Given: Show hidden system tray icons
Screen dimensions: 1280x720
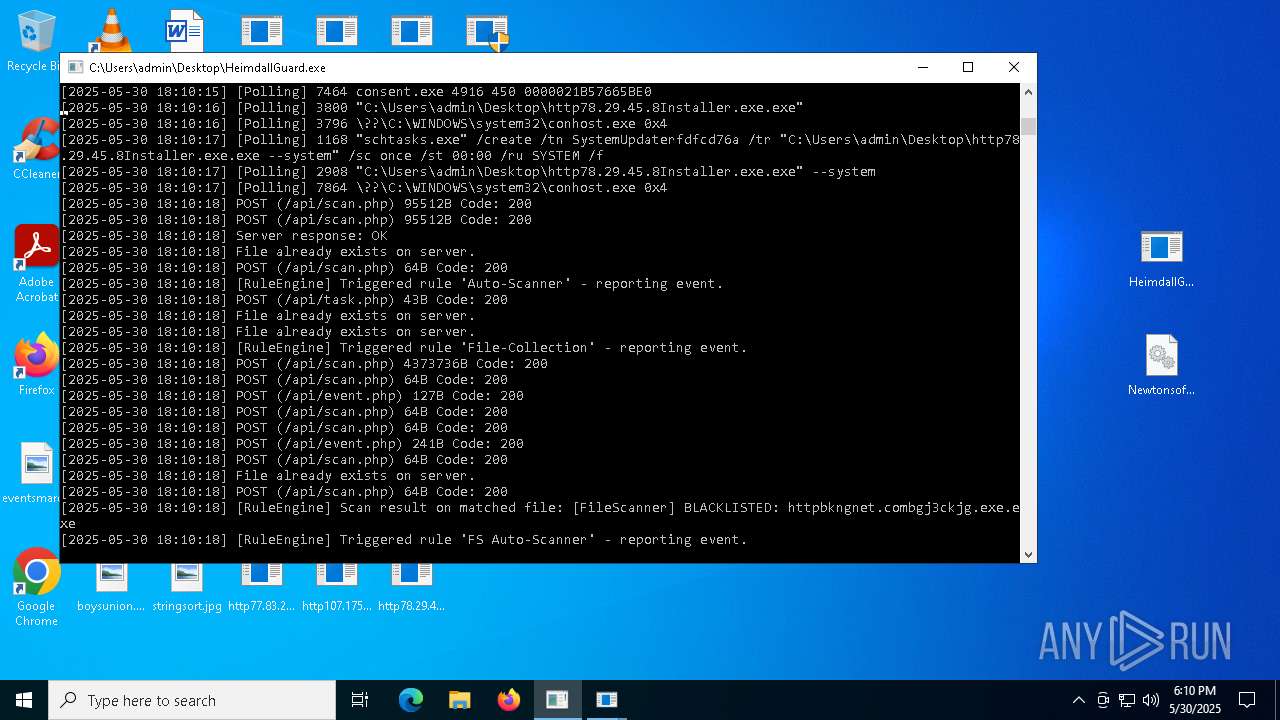Looking at the screenshot, I should pyautogui.click(x=1078, y=700).
